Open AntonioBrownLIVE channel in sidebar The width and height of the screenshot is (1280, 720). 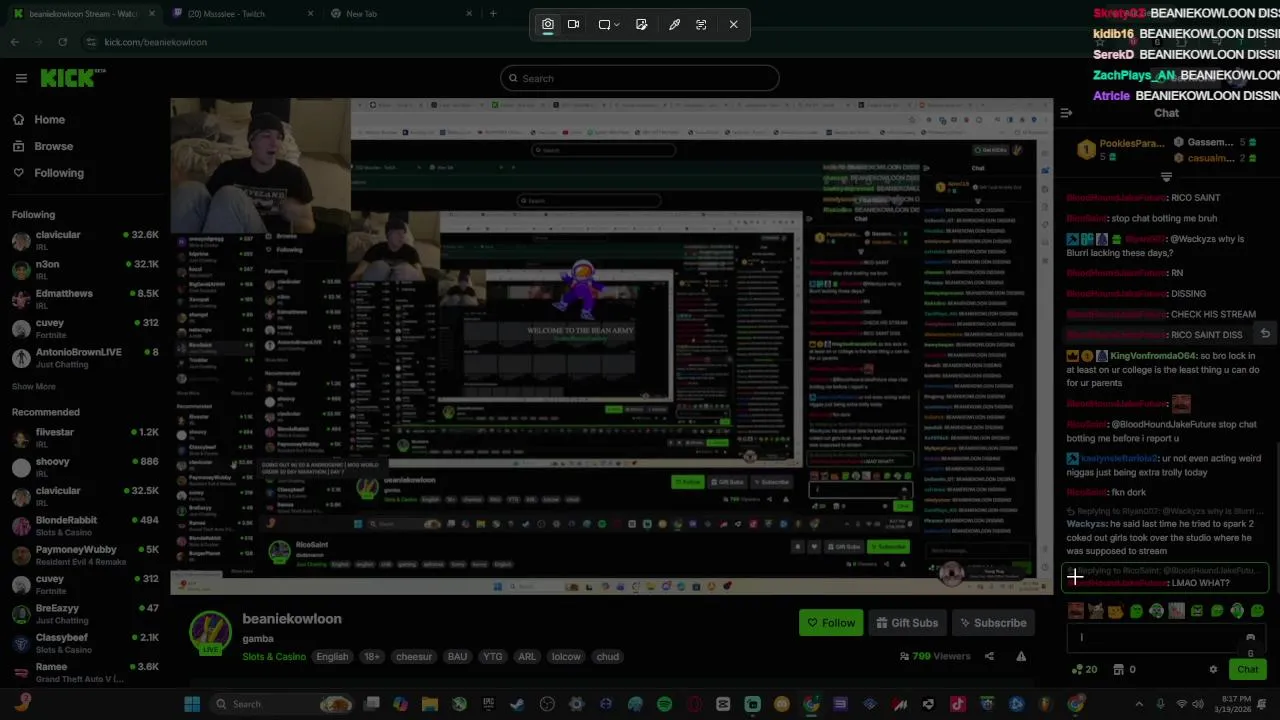(85, 357)
